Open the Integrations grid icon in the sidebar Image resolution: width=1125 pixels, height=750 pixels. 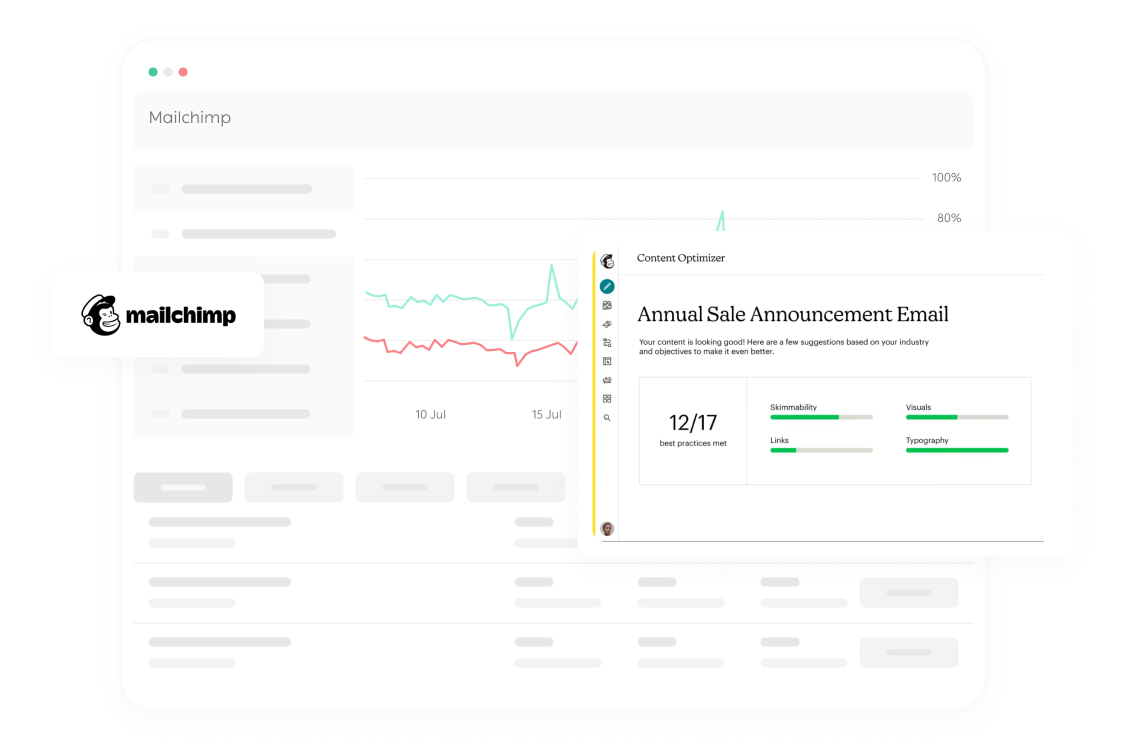(x=607, y=399)
